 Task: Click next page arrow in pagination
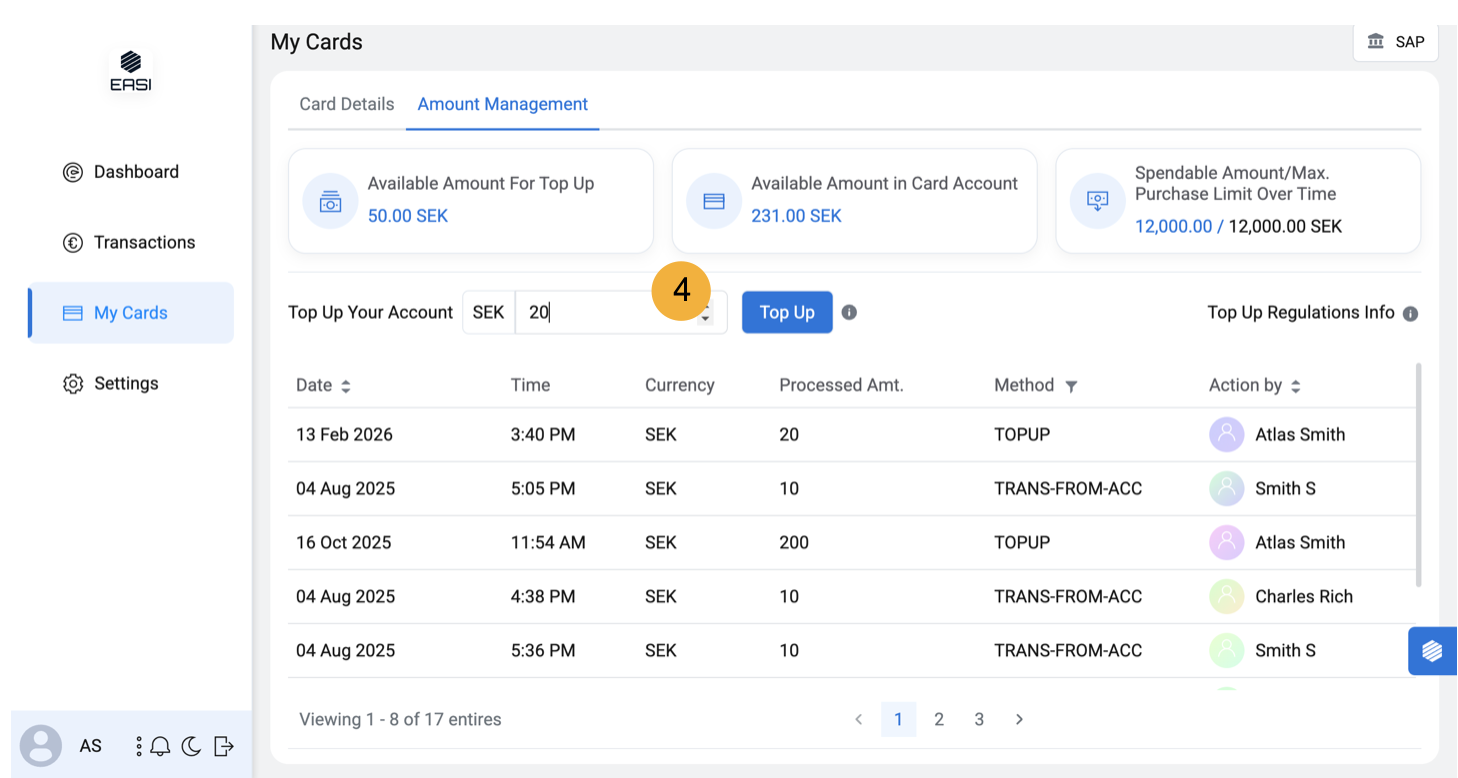click(x=1019, y=719)
